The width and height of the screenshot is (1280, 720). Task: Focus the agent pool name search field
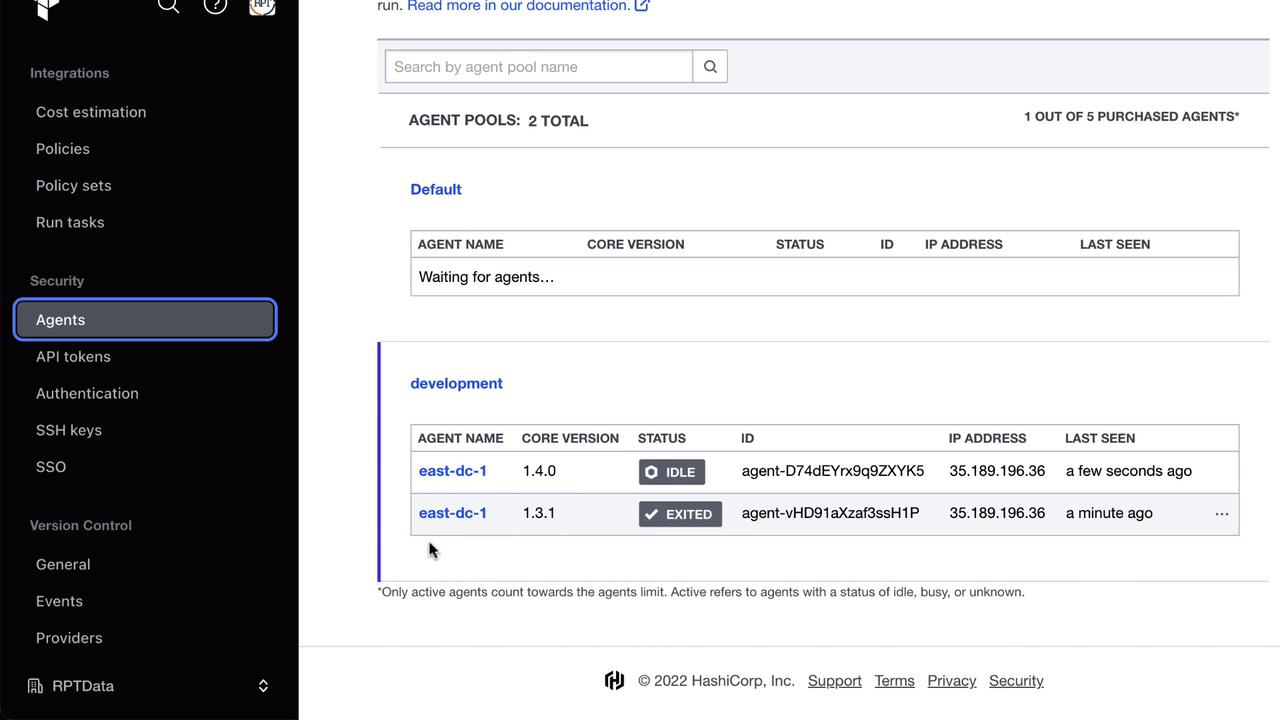tap(538, 67)
